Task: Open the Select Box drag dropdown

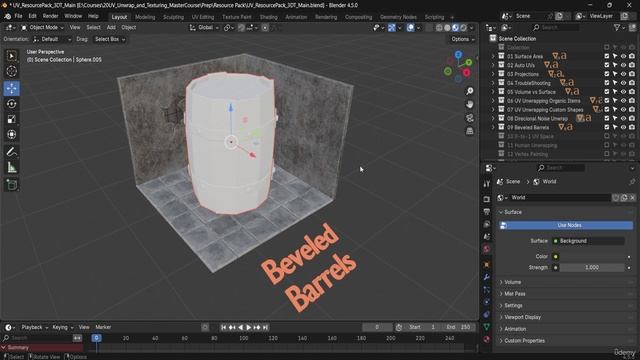Action: pos(109,39)
